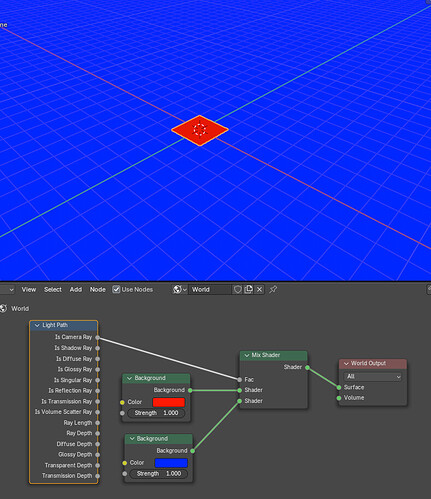The height and width of the screenshot is (499, 431).
Task: Open the View menu in node editor
Action: (29, 289)
